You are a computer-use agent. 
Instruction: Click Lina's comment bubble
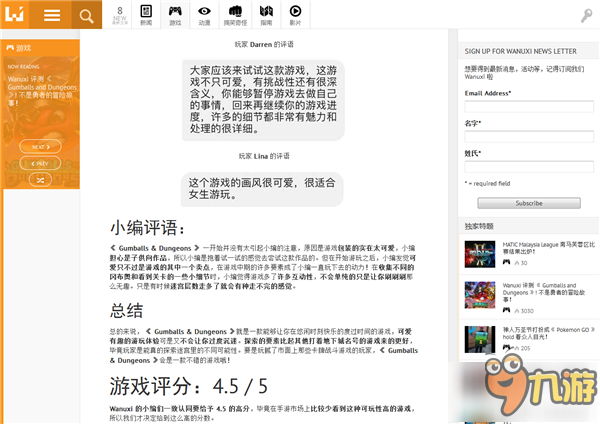point(262,189)
